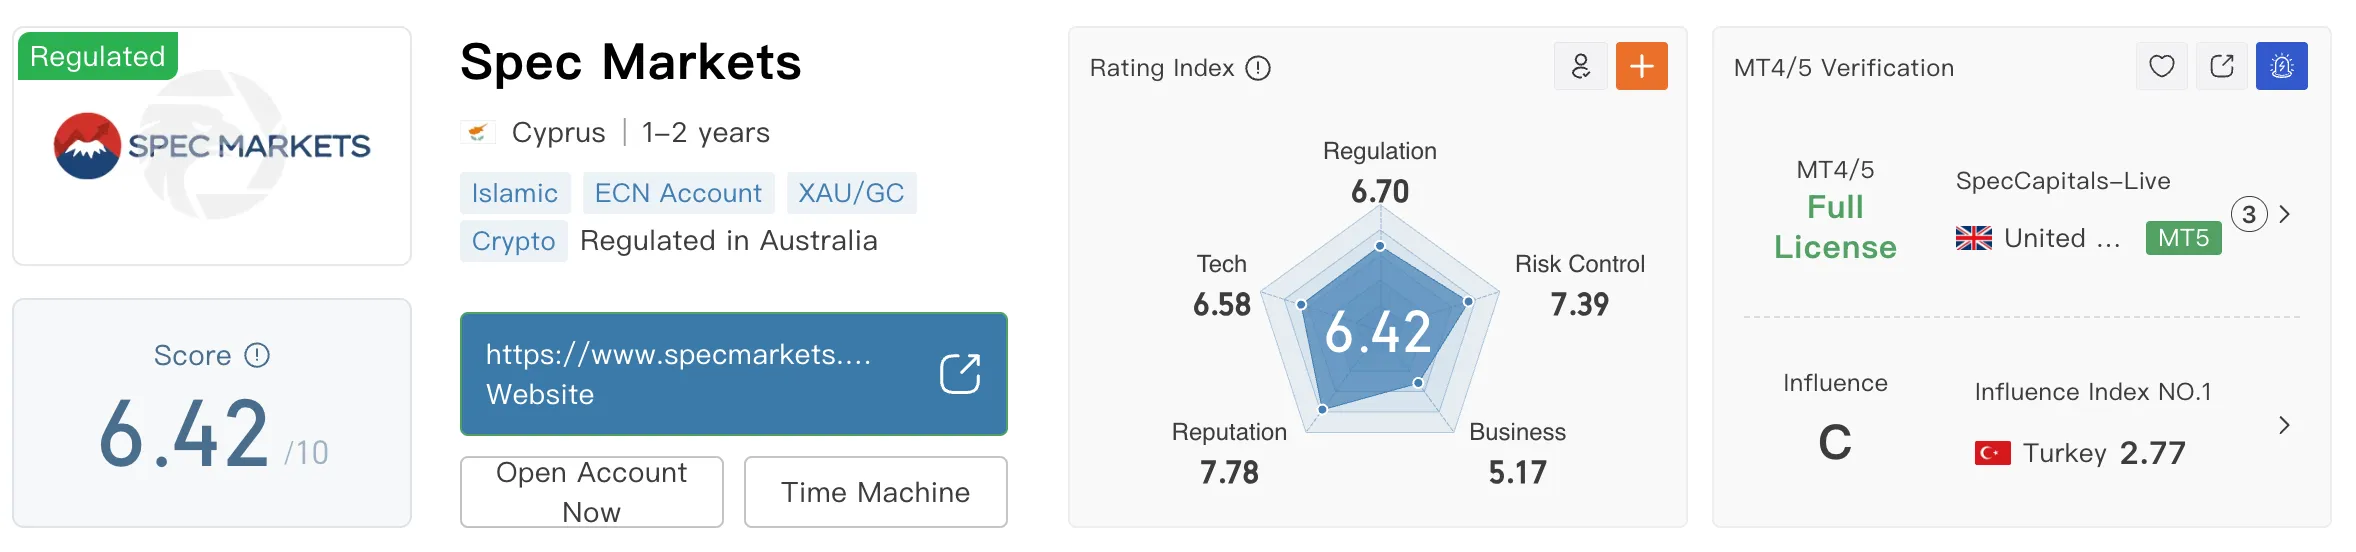Click the Spec Markets logo thumbnail
2356x552 pixels.
point(212,146)
